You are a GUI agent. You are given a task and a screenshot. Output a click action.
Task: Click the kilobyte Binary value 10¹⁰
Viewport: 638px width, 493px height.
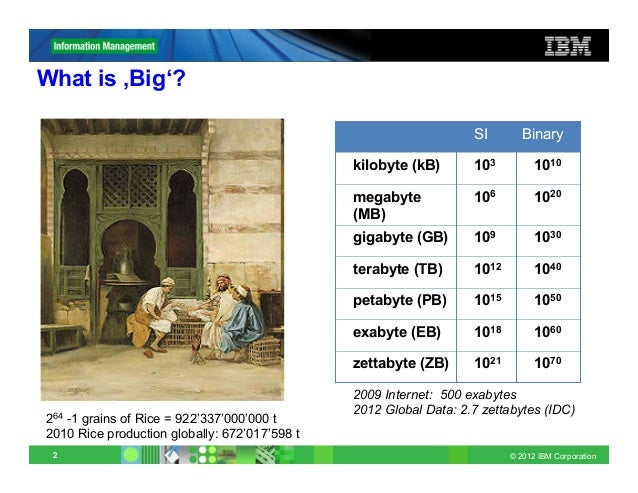(548, 164)
